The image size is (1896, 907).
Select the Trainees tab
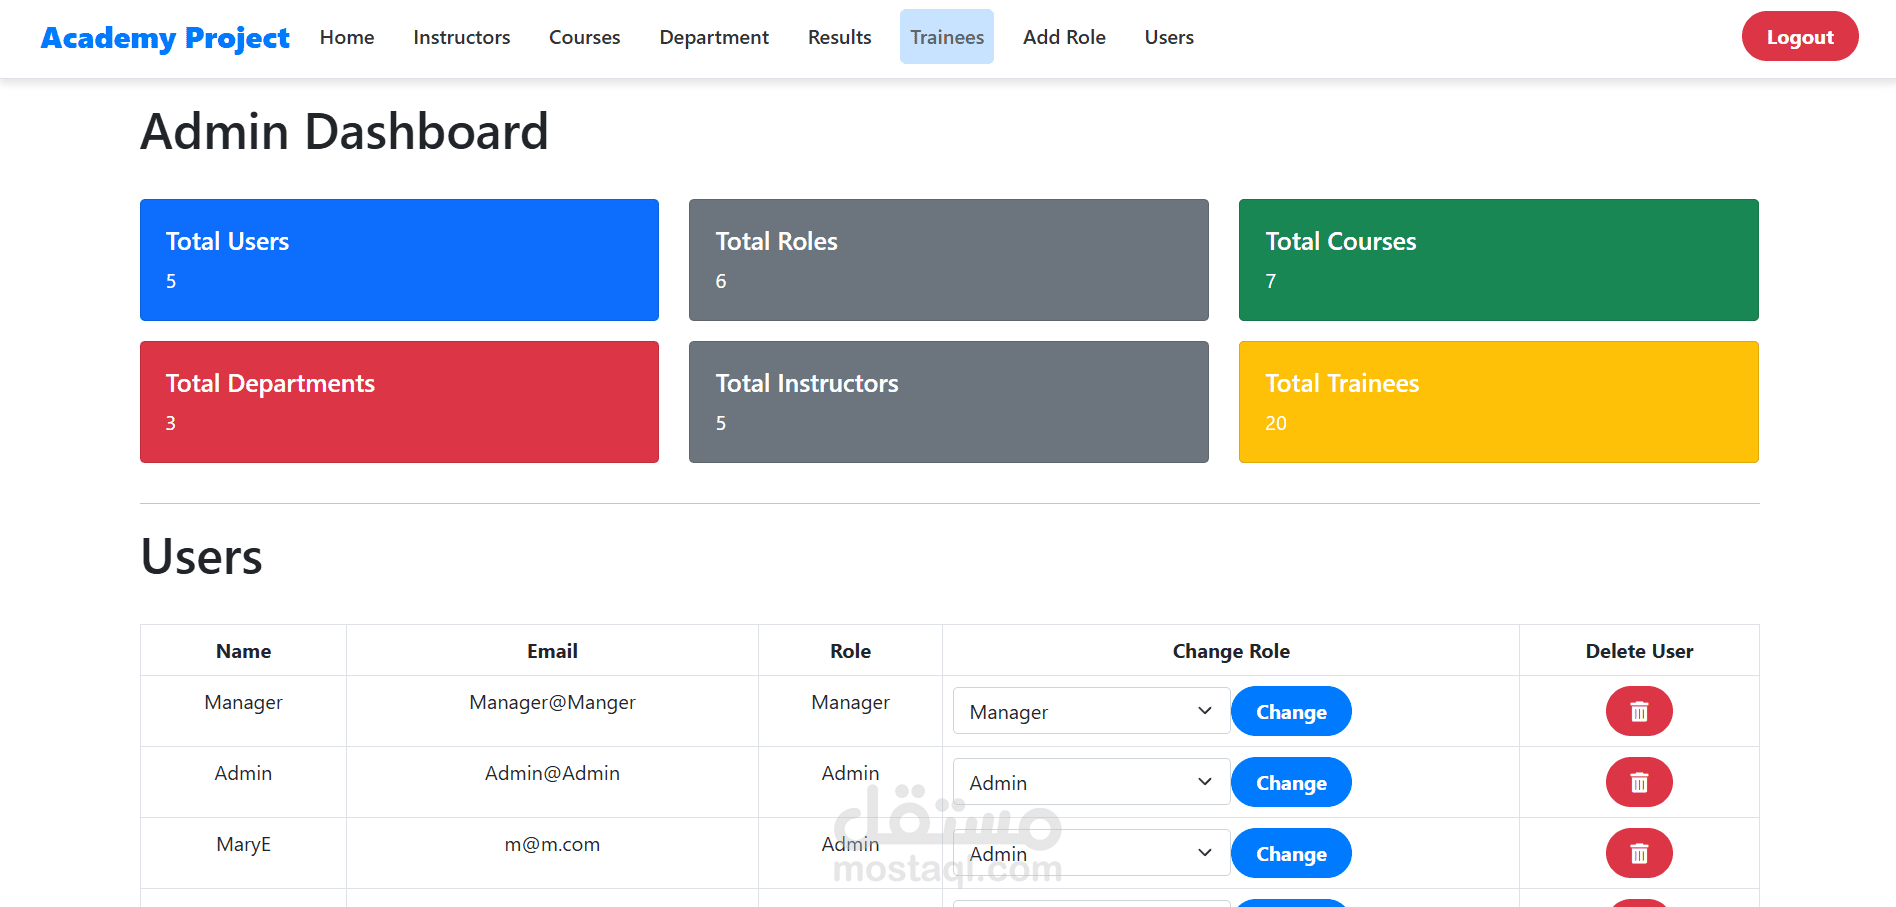click(x=946, y=37)
